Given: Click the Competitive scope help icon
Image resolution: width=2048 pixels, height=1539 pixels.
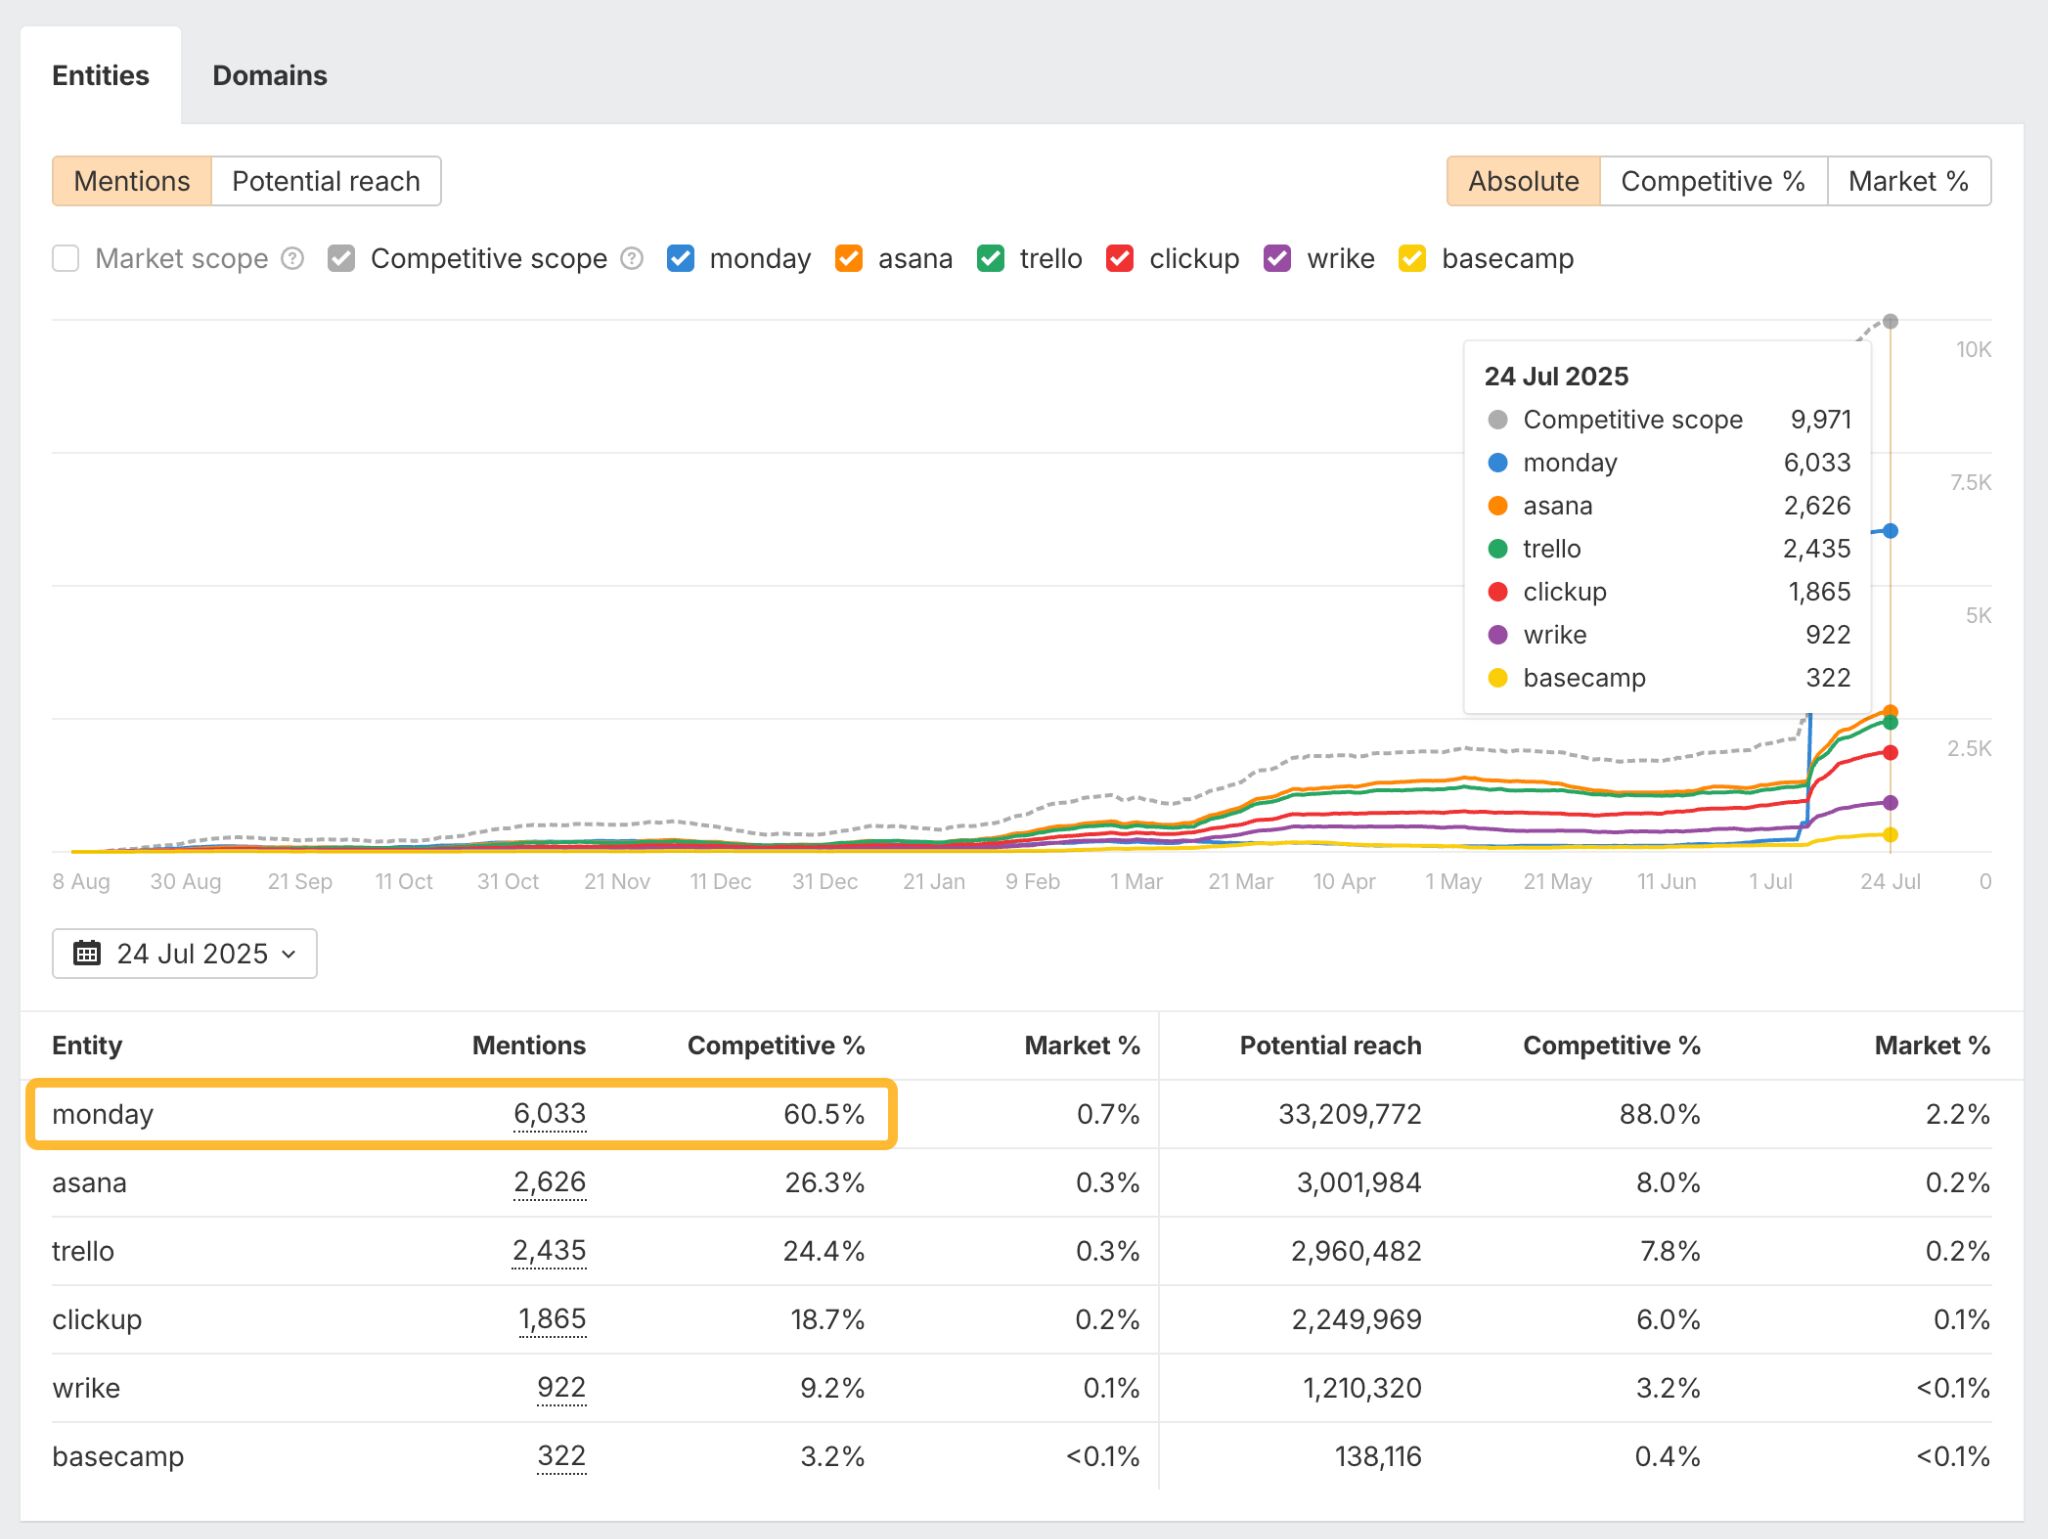Looking at the screenshot, I should pyautogui.click(x=632, y=258).
